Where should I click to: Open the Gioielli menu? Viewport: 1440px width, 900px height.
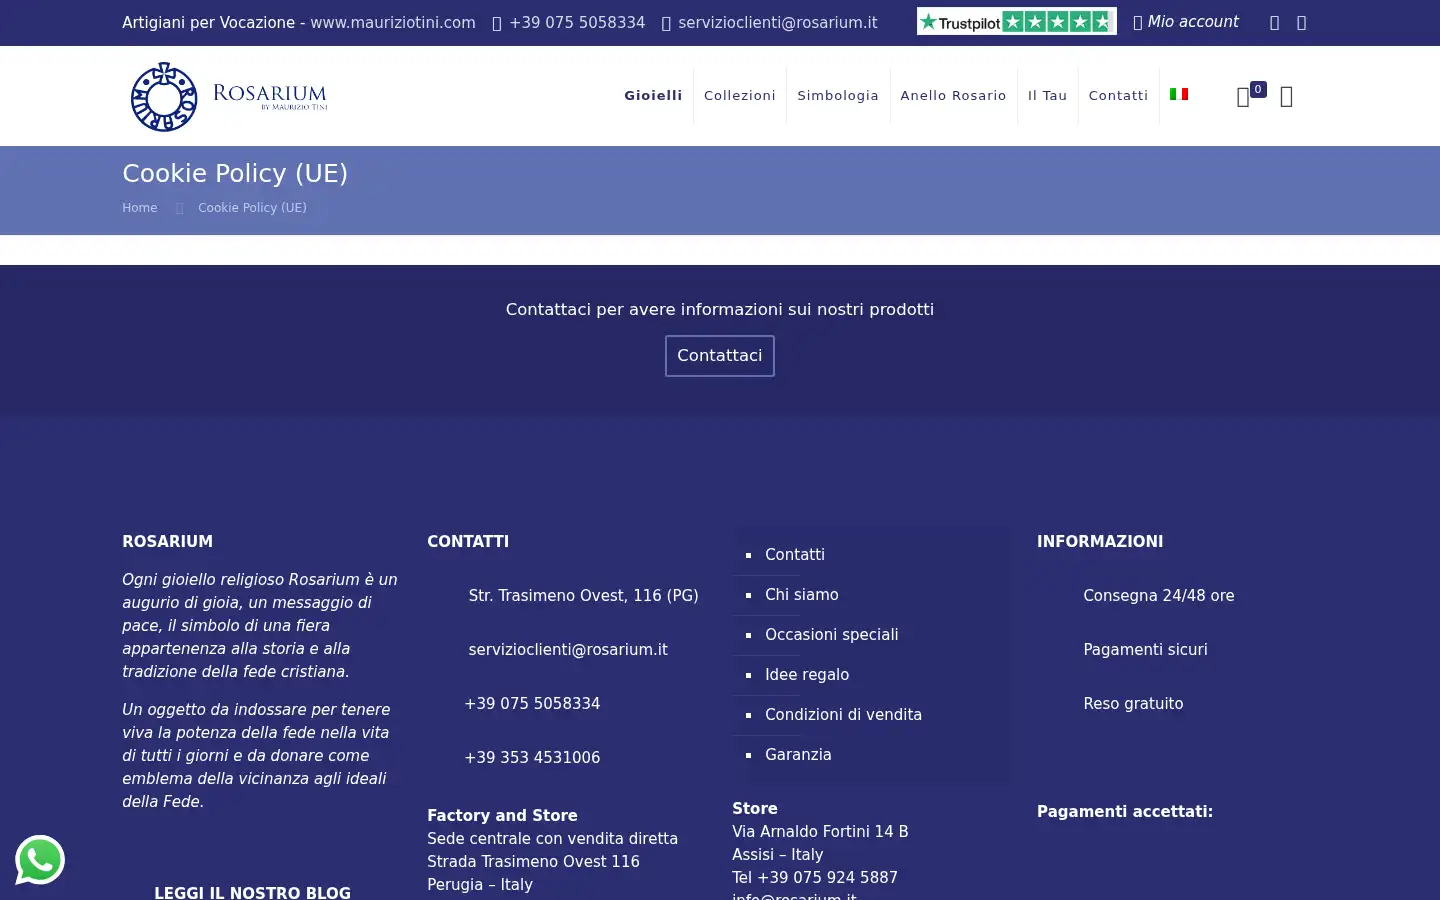click(653, 96)
